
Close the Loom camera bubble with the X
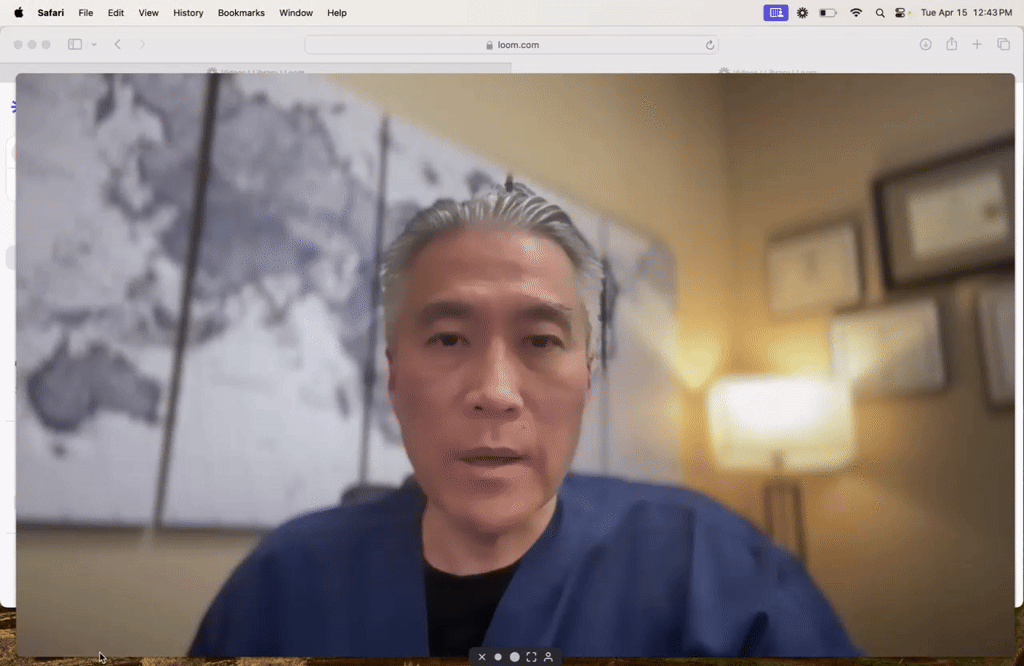[x=482, y=657]
